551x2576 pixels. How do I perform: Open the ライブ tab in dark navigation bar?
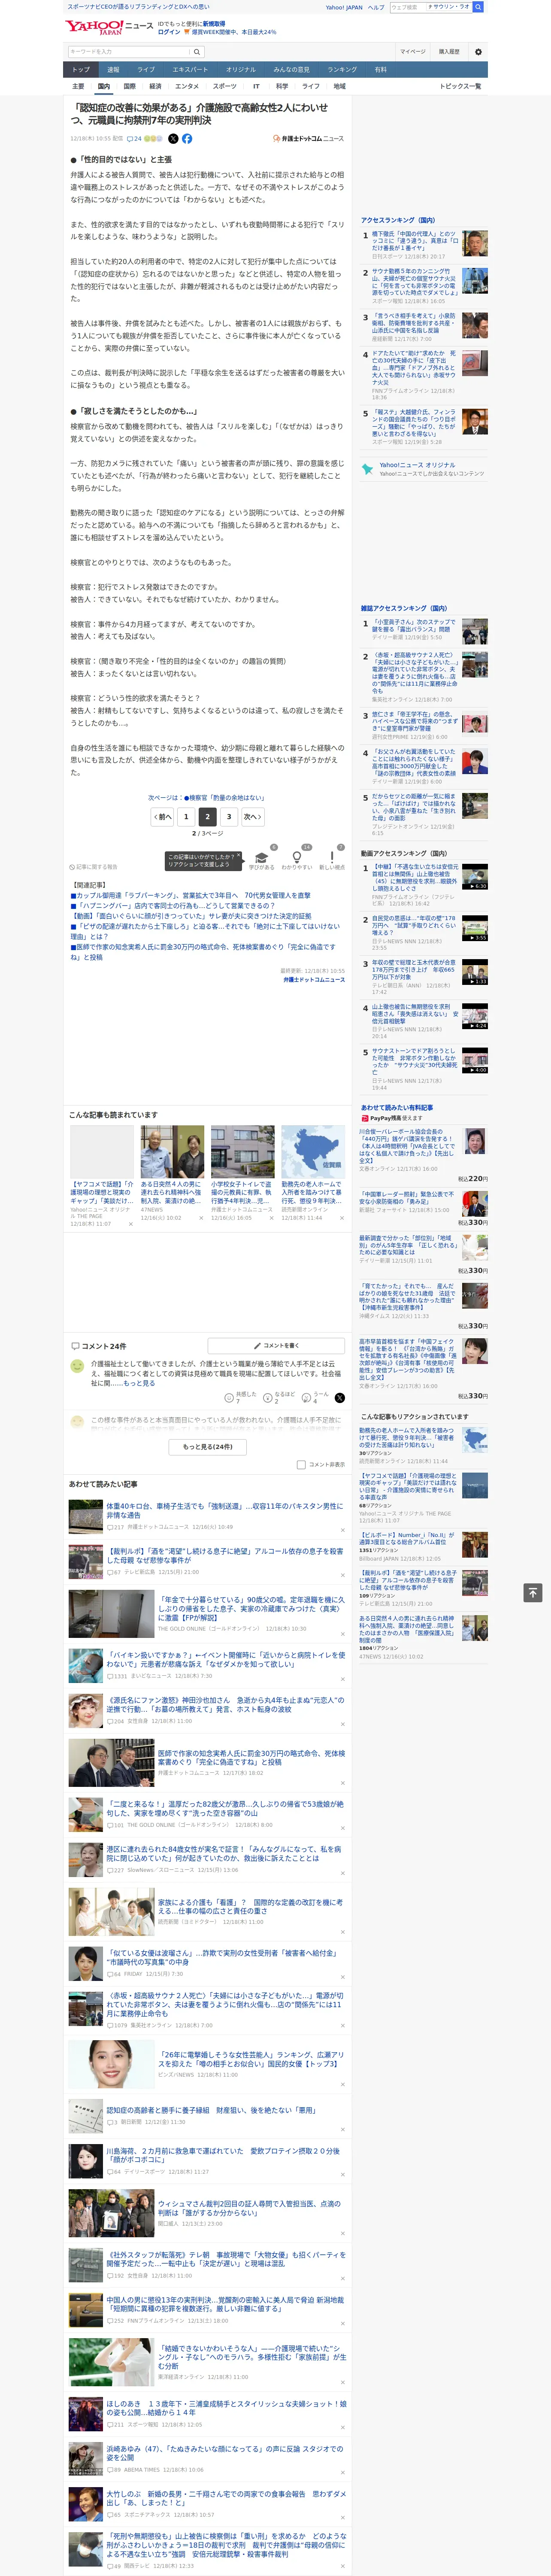pos(146,69)
